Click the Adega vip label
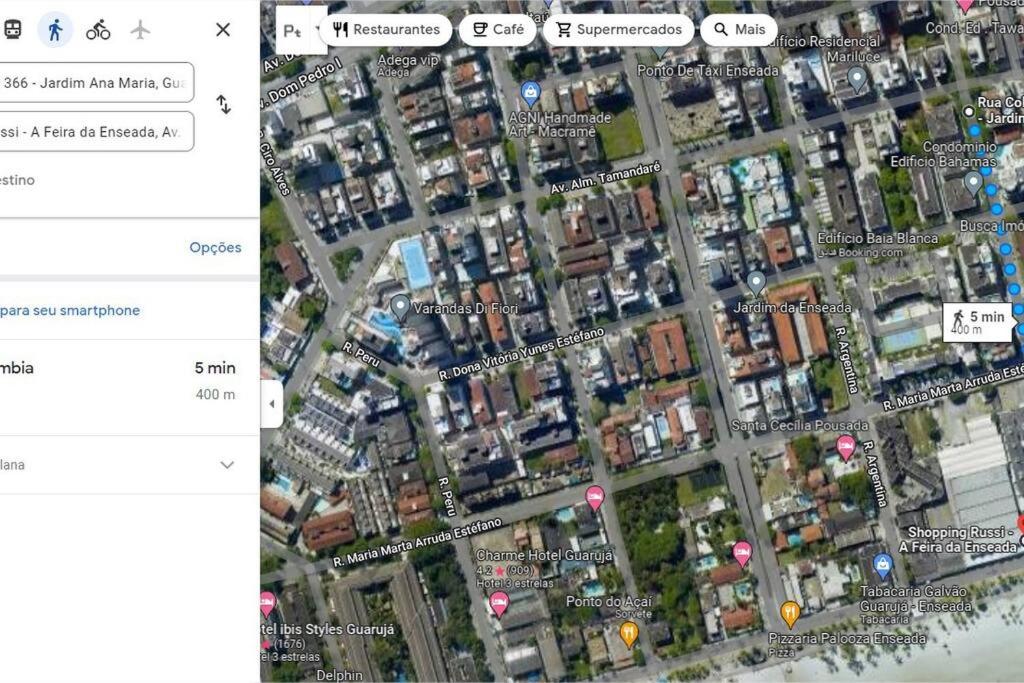Screen dimensions: 1024x683 pos(408,59)
